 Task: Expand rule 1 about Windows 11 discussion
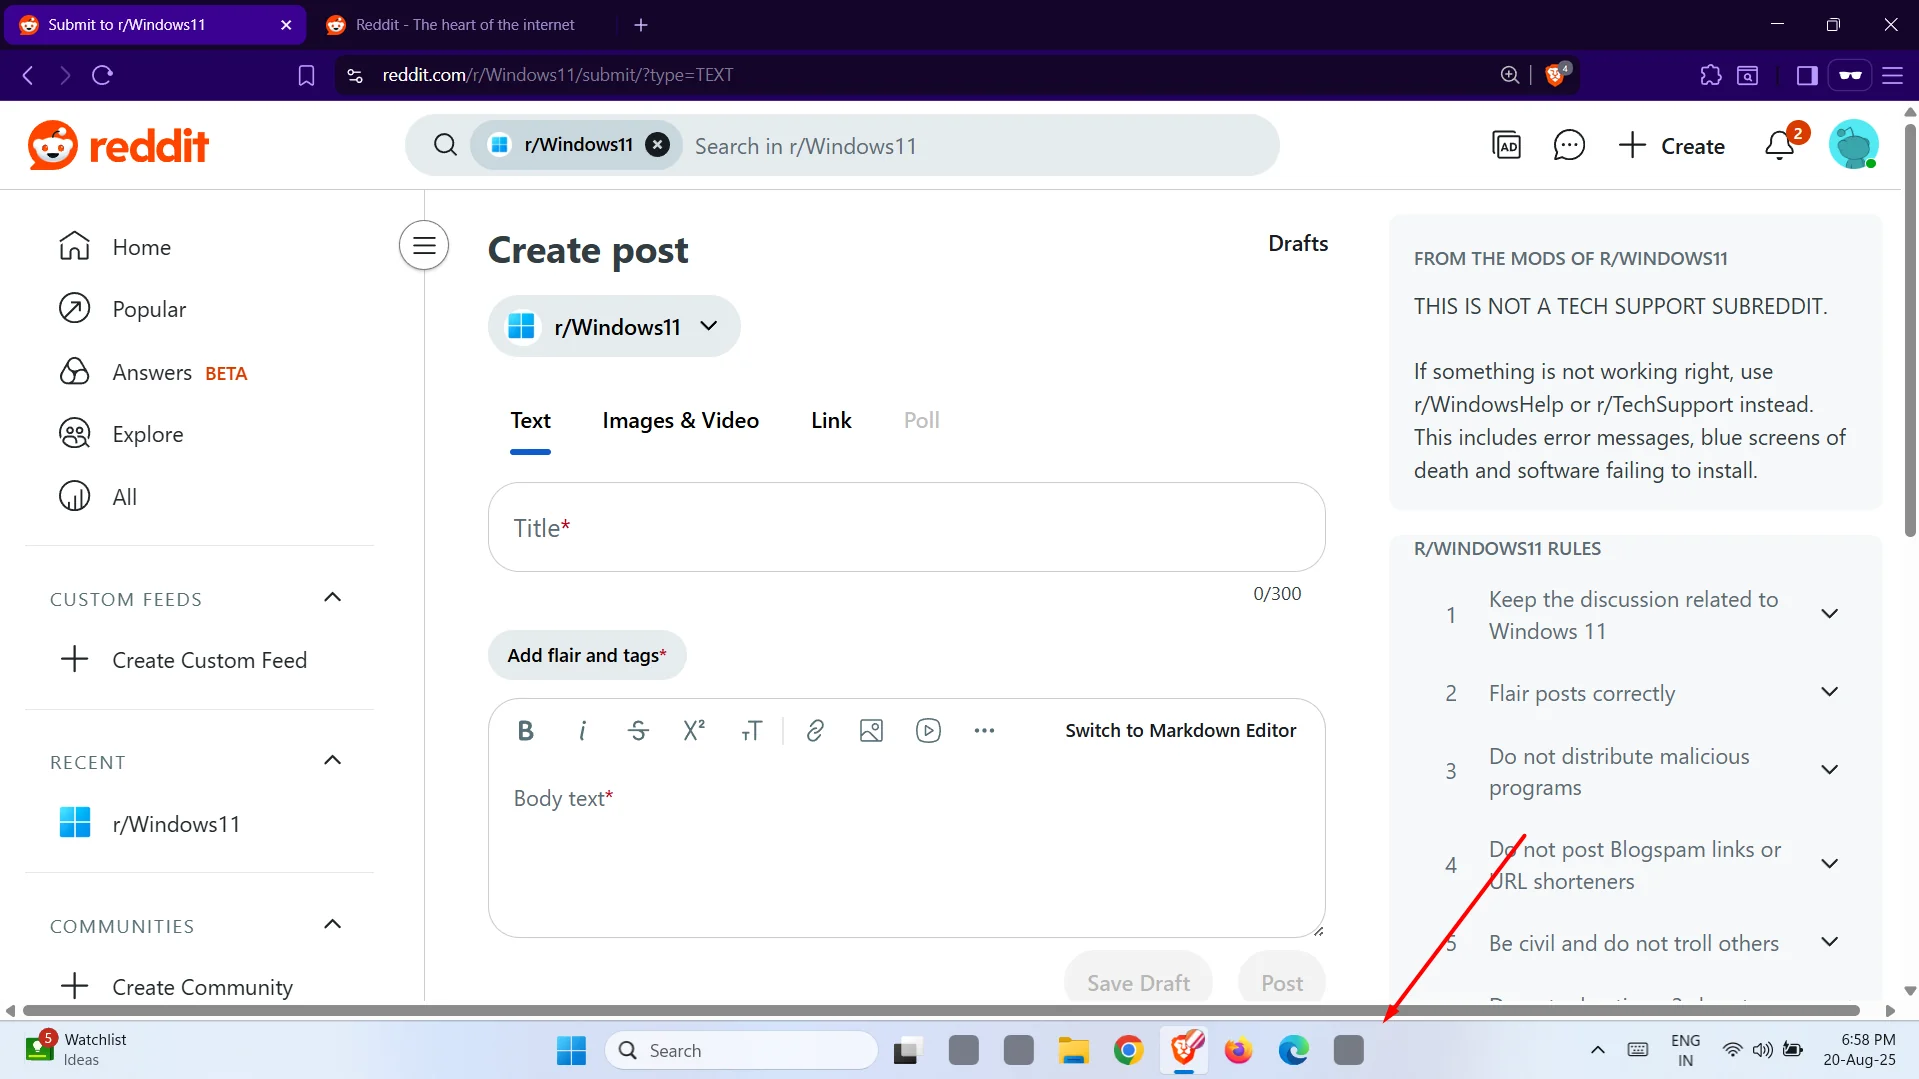pyautogui.click(x=1829, y=614)
